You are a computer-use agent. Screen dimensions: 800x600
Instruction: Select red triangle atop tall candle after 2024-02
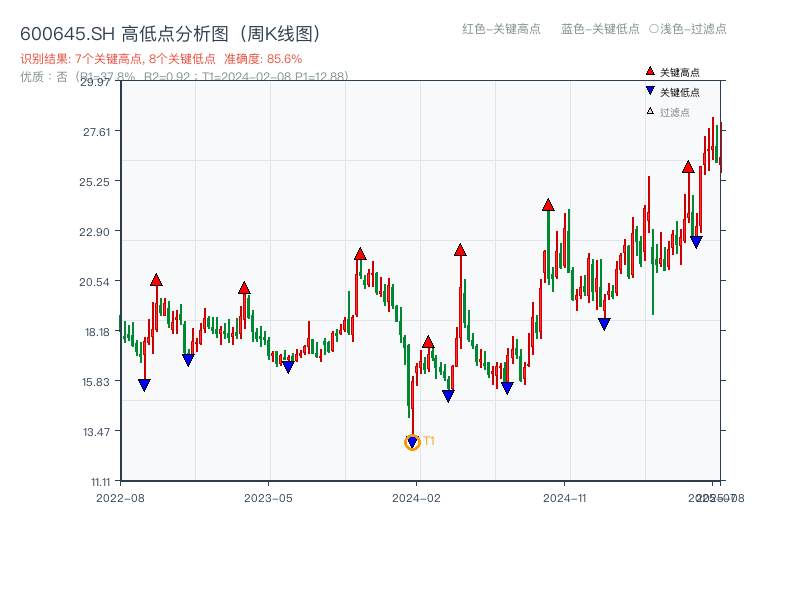(460, 250)
